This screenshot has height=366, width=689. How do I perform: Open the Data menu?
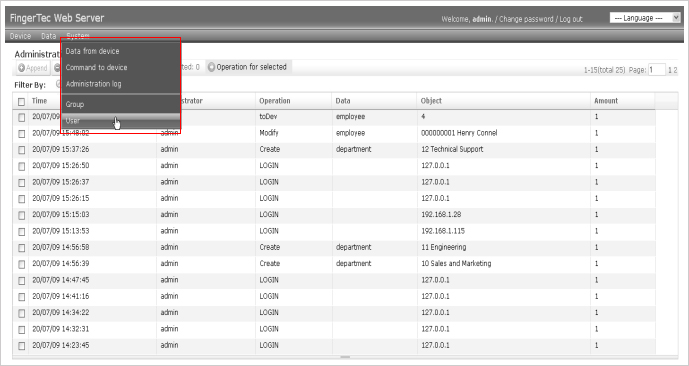tap(49, 36)
